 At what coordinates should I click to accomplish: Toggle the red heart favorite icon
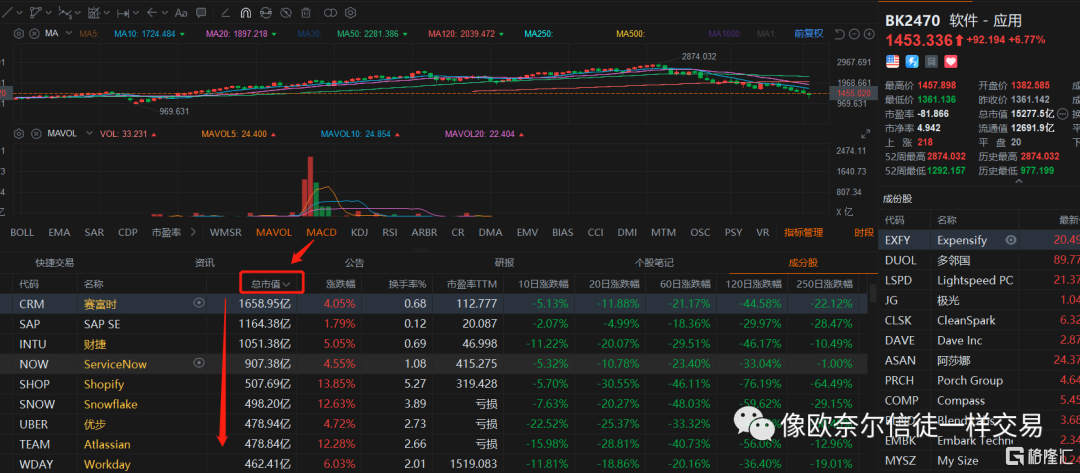click(x=951, y=61)
